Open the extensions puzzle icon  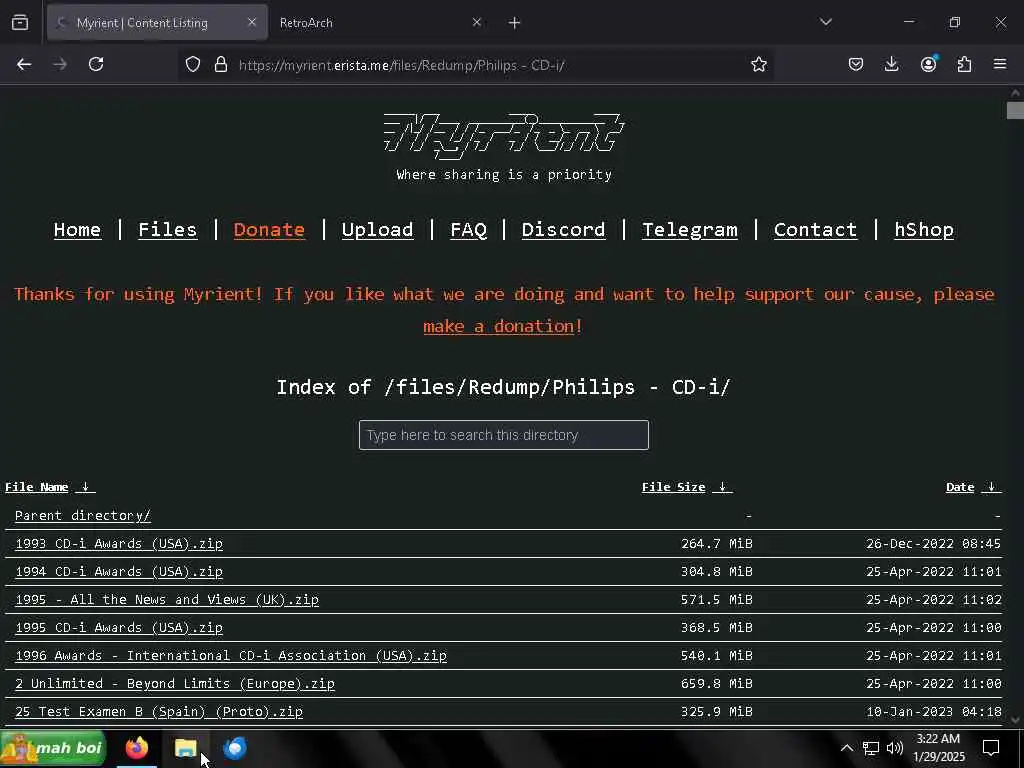[x=964, y=64]
